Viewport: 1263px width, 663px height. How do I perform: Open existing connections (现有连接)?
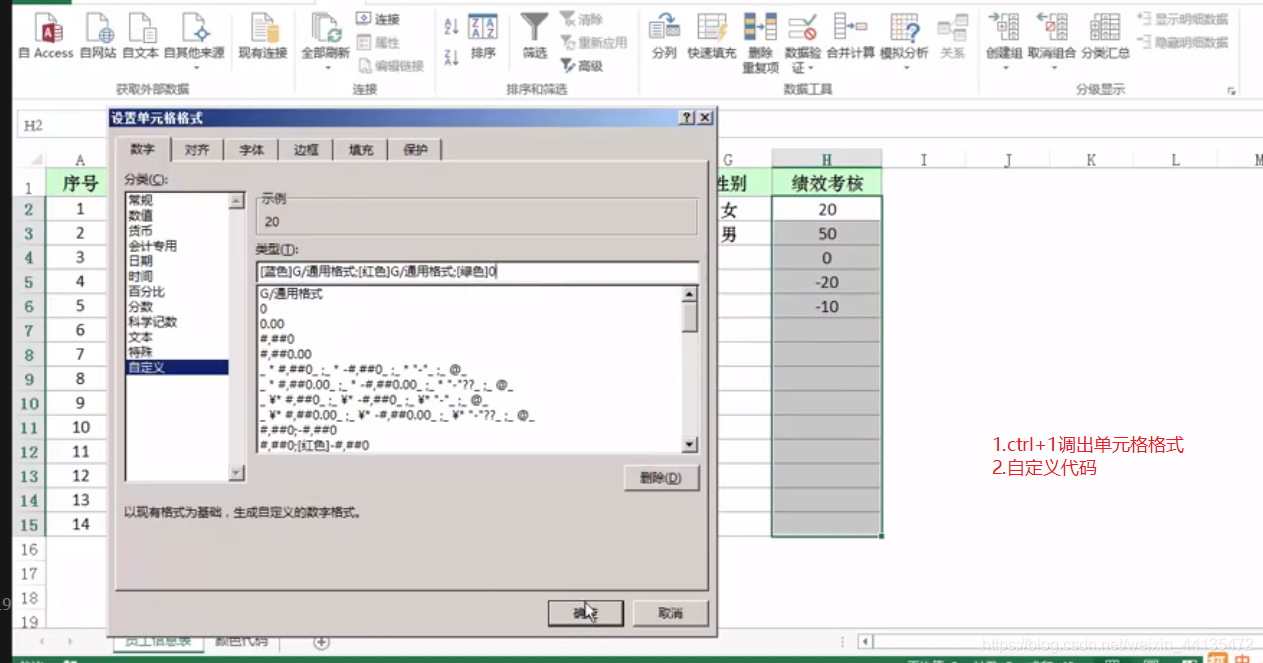263,36
